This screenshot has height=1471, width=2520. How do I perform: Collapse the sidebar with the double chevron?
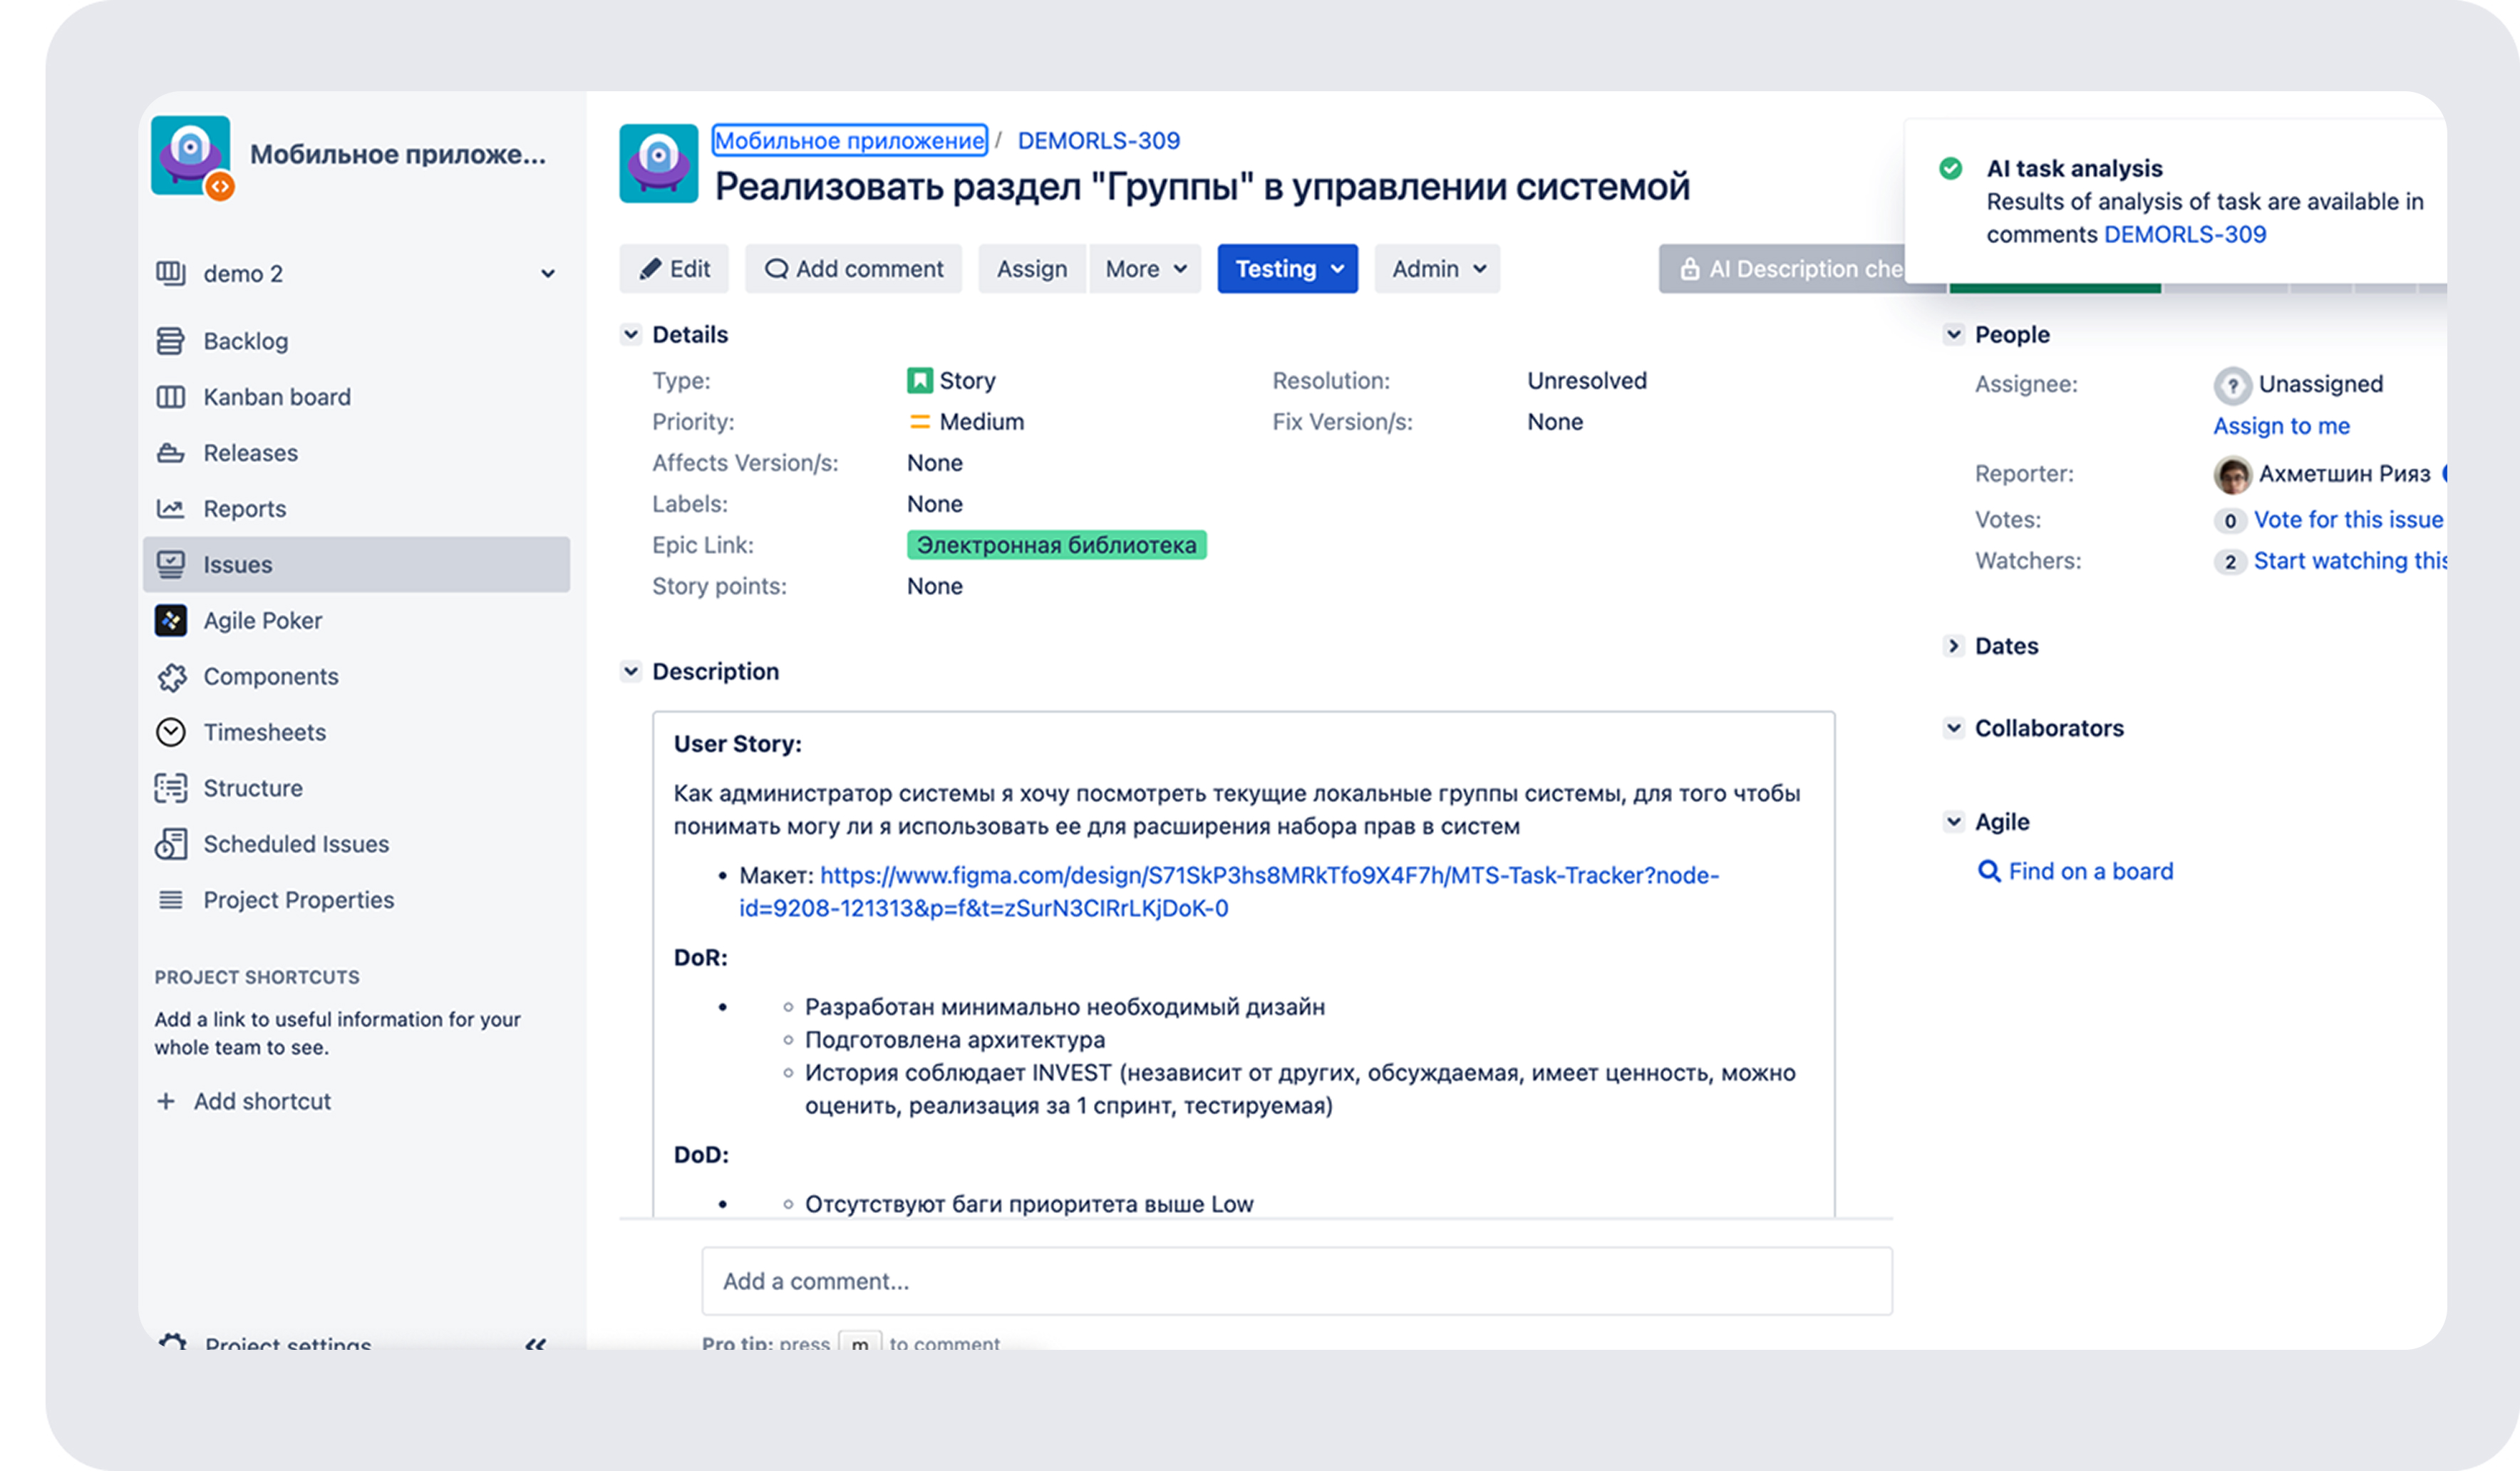pos(536,1344)
